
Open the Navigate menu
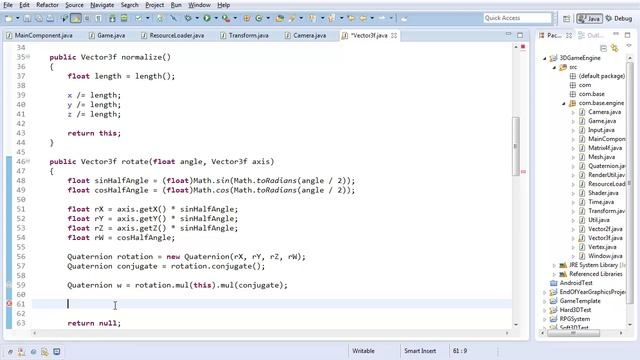[102, 5]
